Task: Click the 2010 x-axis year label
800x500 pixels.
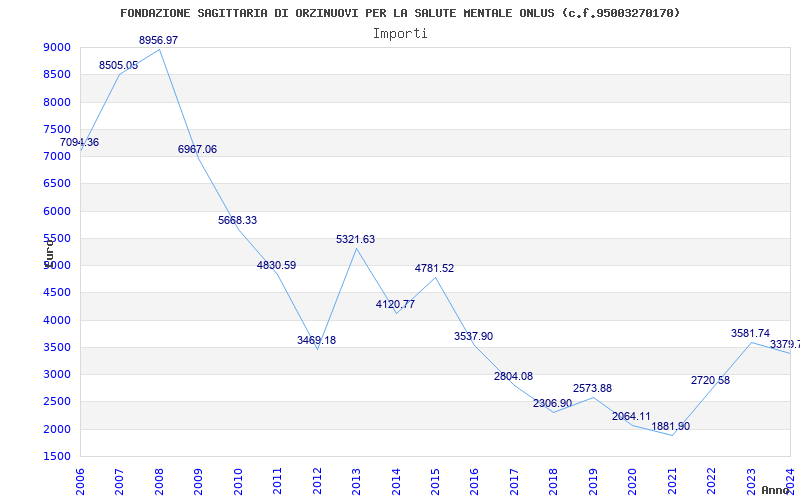Action: point(238,481)
